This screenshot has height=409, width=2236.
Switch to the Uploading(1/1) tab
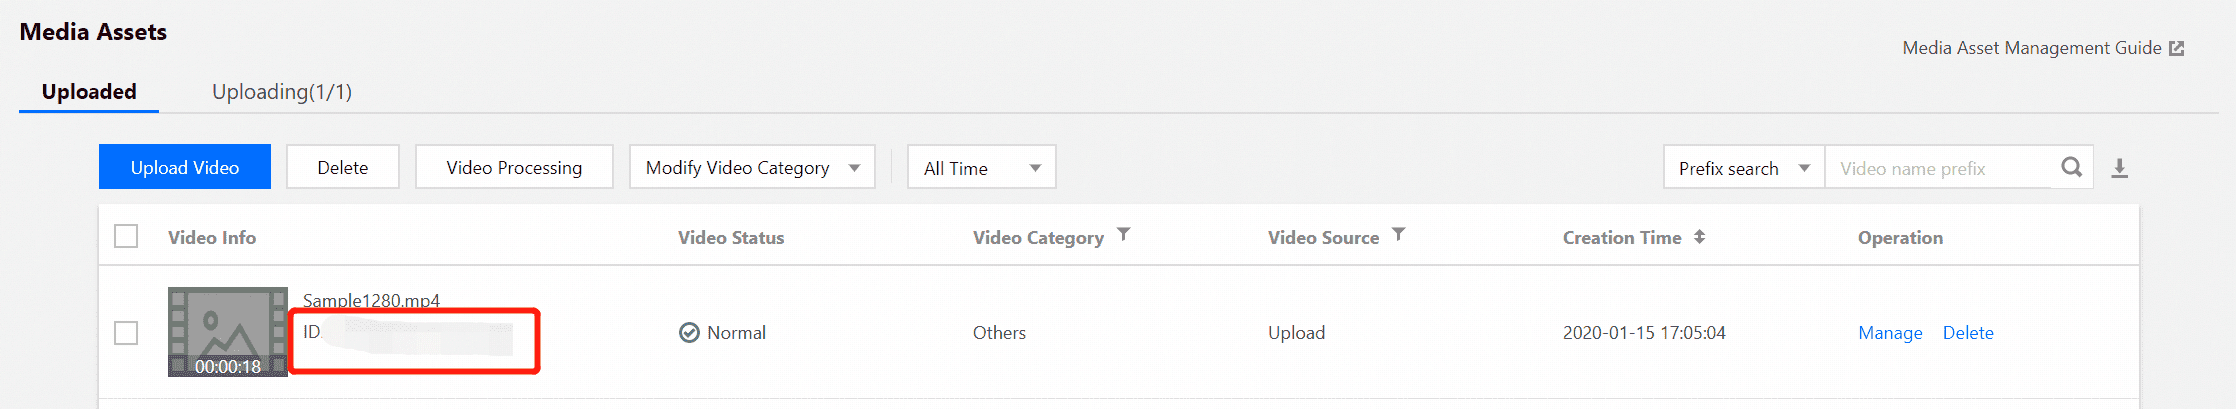coord(282,92)
